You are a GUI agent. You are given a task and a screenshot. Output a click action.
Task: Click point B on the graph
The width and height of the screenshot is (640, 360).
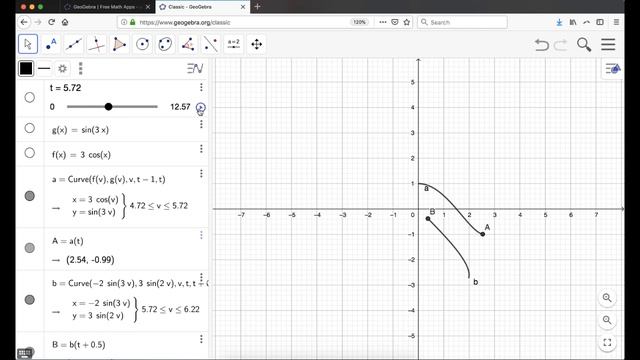[x=428, y=219]
